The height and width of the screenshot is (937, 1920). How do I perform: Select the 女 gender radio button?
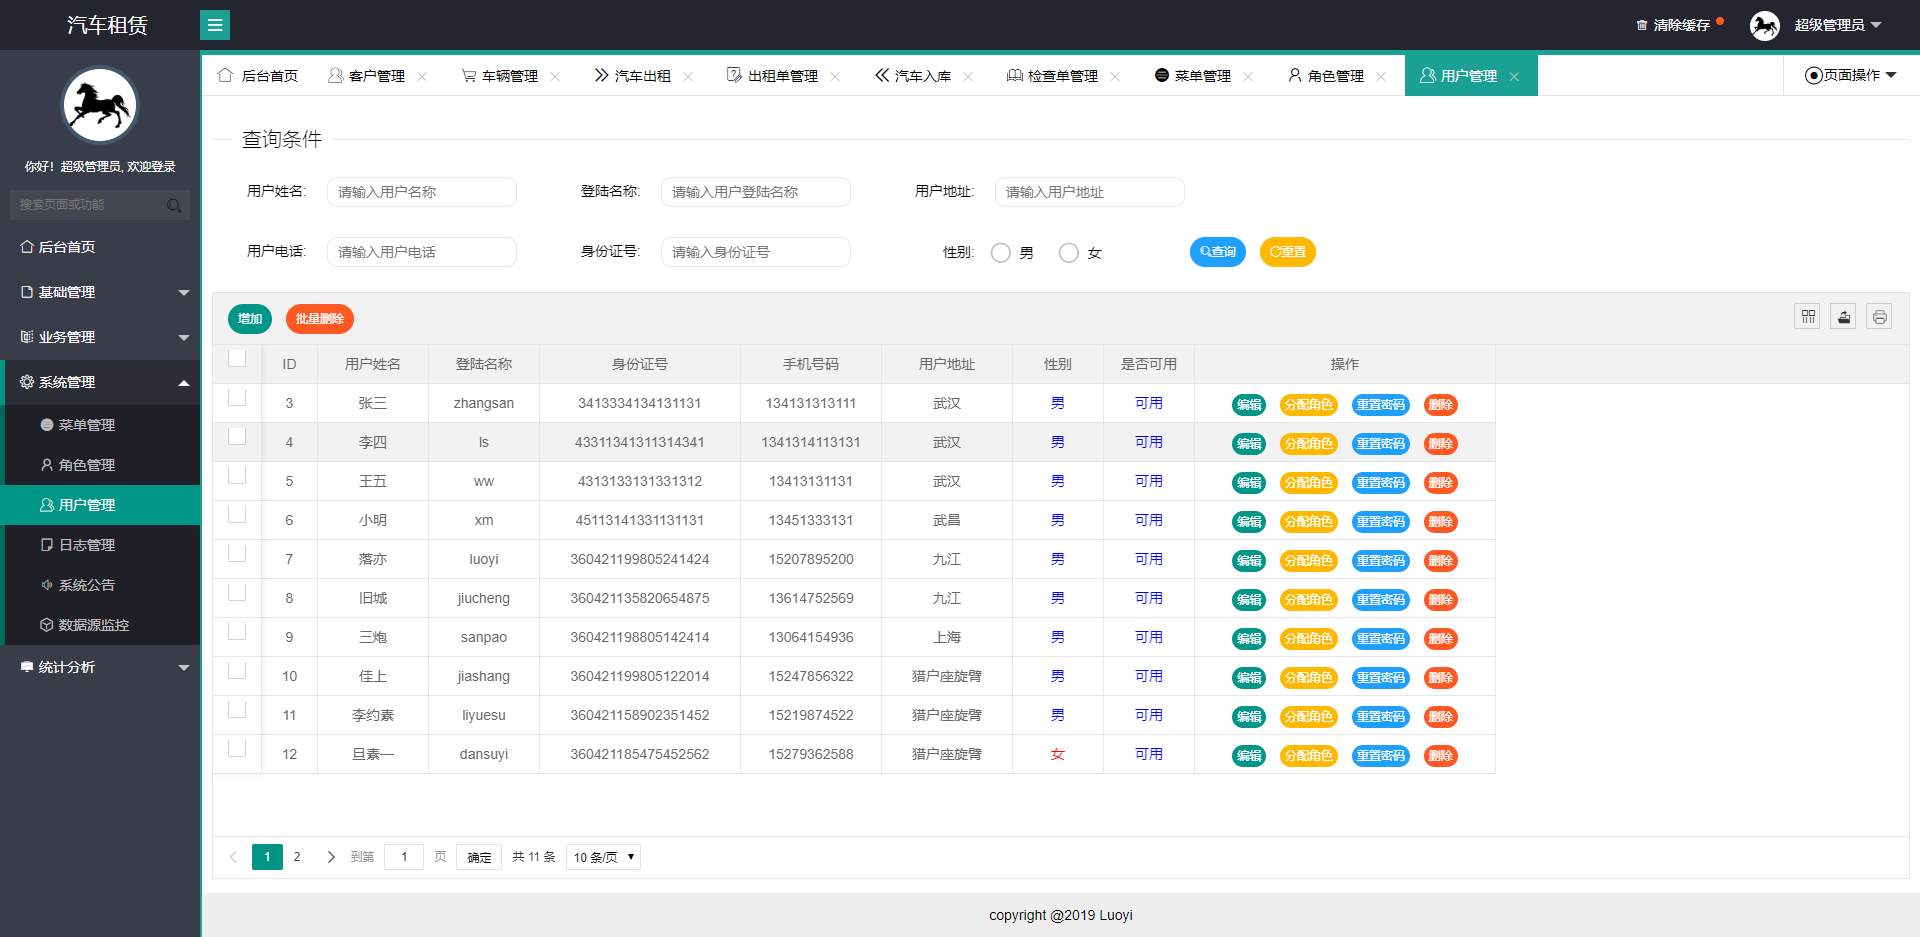(x=1069, y=253)
